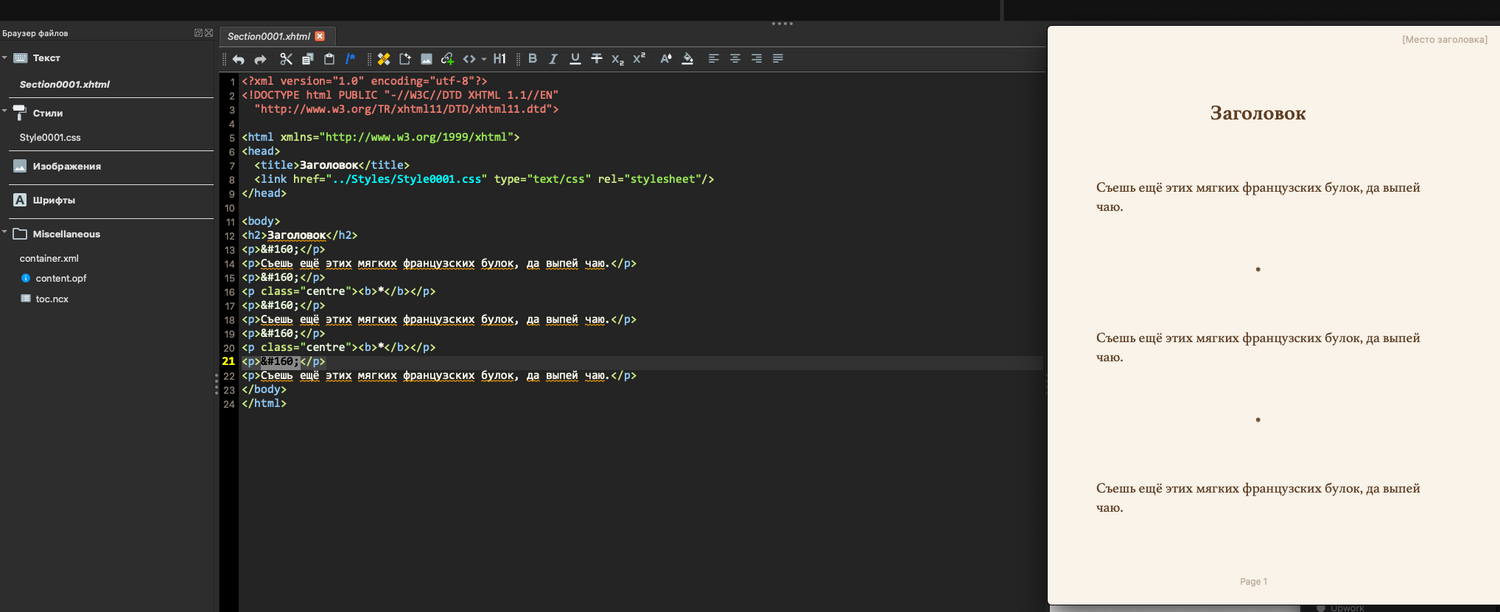
Task: Insert a link with the chain-plus icon
Action: (x=447, y=59)
